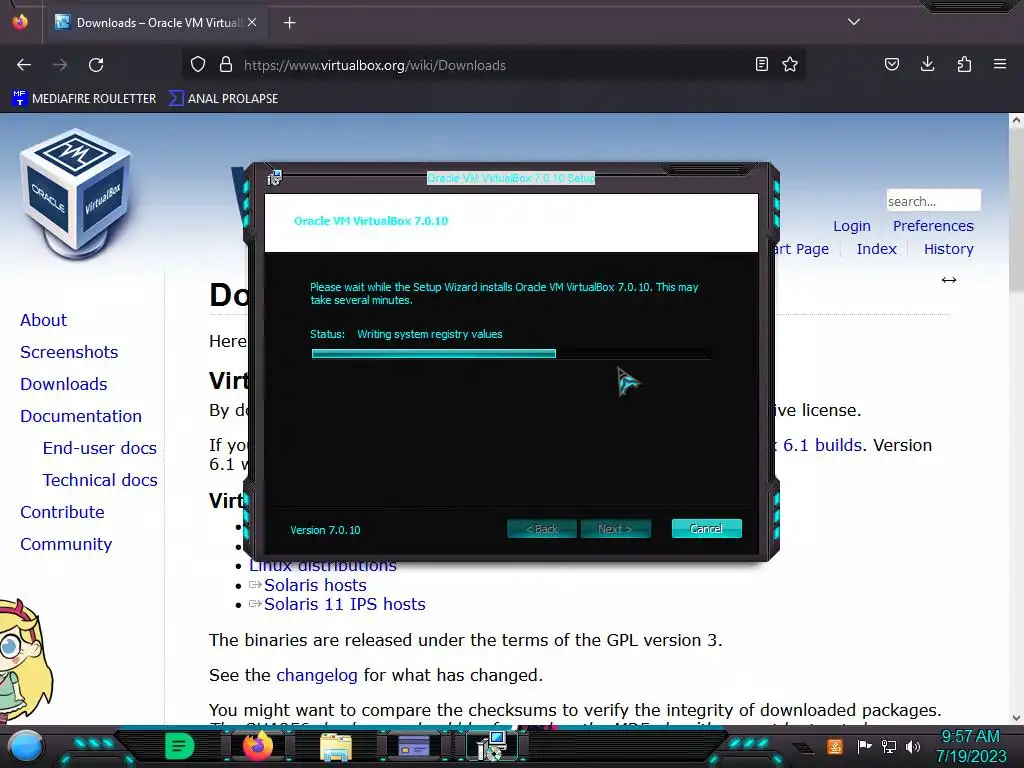
Task: Open the Save to Pocket icon
Action: click(891, 64)
